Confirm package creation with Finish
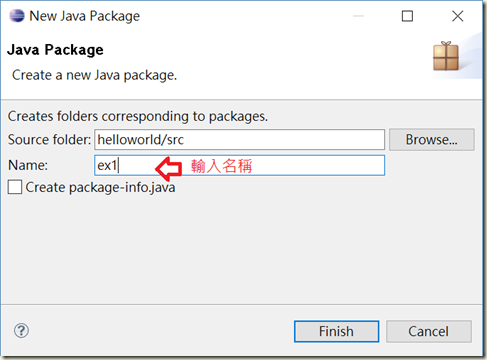Image resolution: width=487 pixels, height=360 pixels. click(336, 331)
